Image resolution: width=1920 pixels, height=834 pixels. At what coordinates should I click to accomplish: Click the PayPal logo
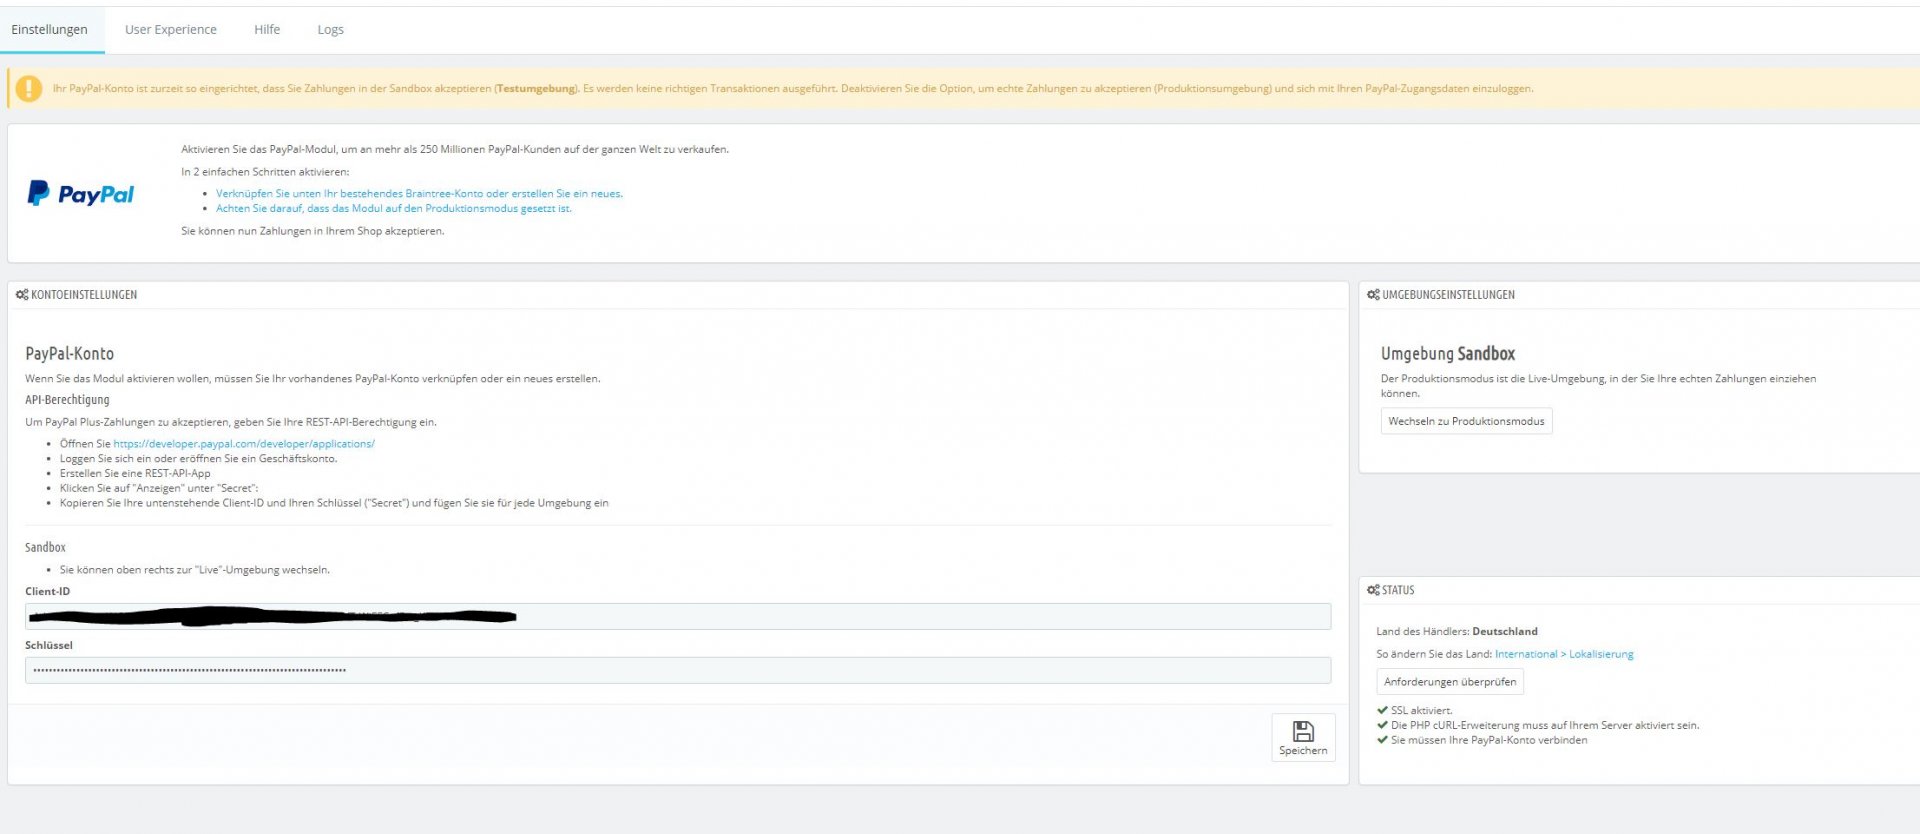point(81,193)
